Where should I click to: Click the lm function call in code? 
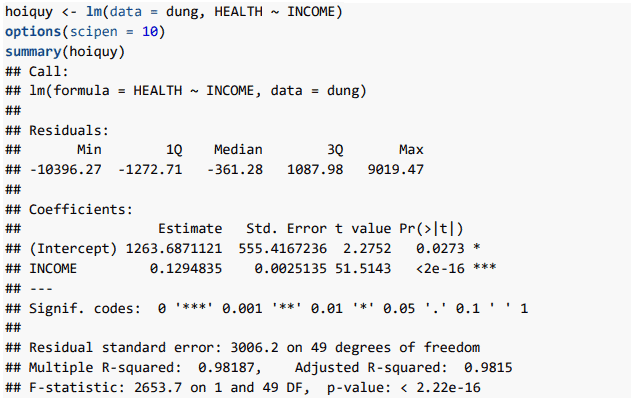click(214, 12)
